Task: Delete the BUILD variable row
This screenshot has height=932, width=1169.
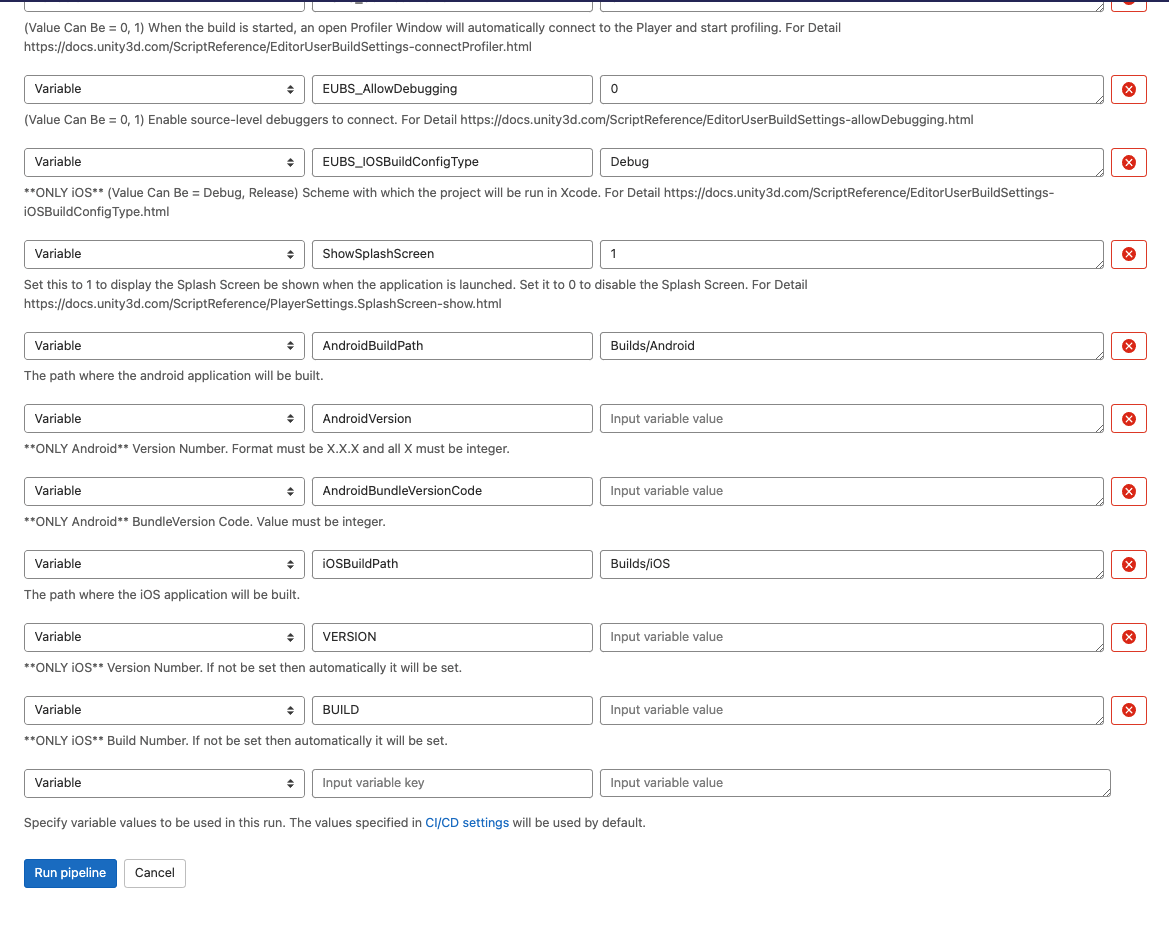Action: 1128,711
